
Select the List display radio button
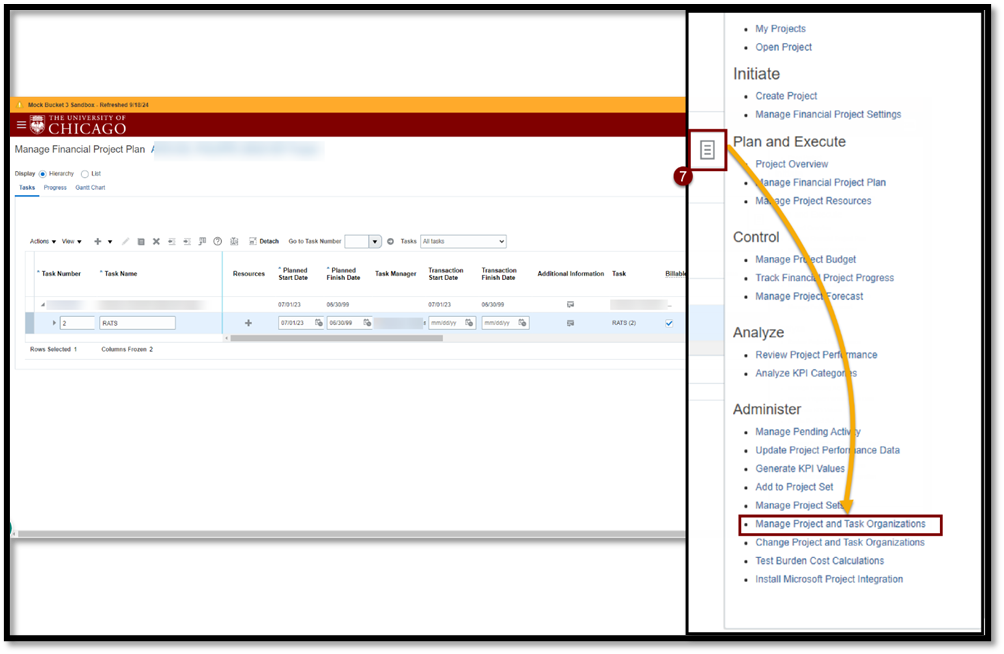[x=85, y=173]
